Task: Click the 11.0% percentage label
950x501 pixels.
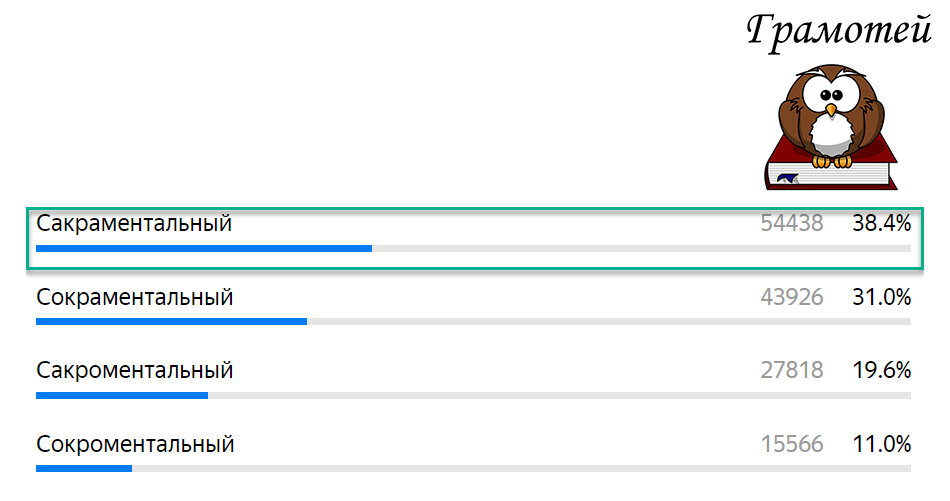Action: [882, 445]
